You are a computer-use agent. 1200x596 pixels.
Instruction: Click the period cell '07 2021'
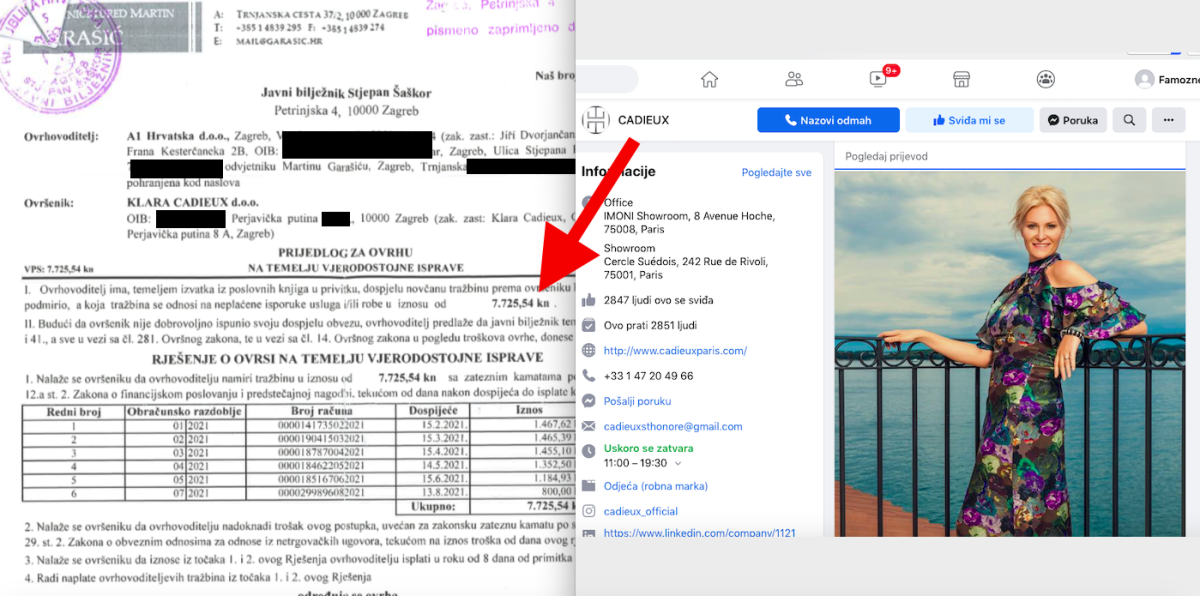click(x=187, y=493)
